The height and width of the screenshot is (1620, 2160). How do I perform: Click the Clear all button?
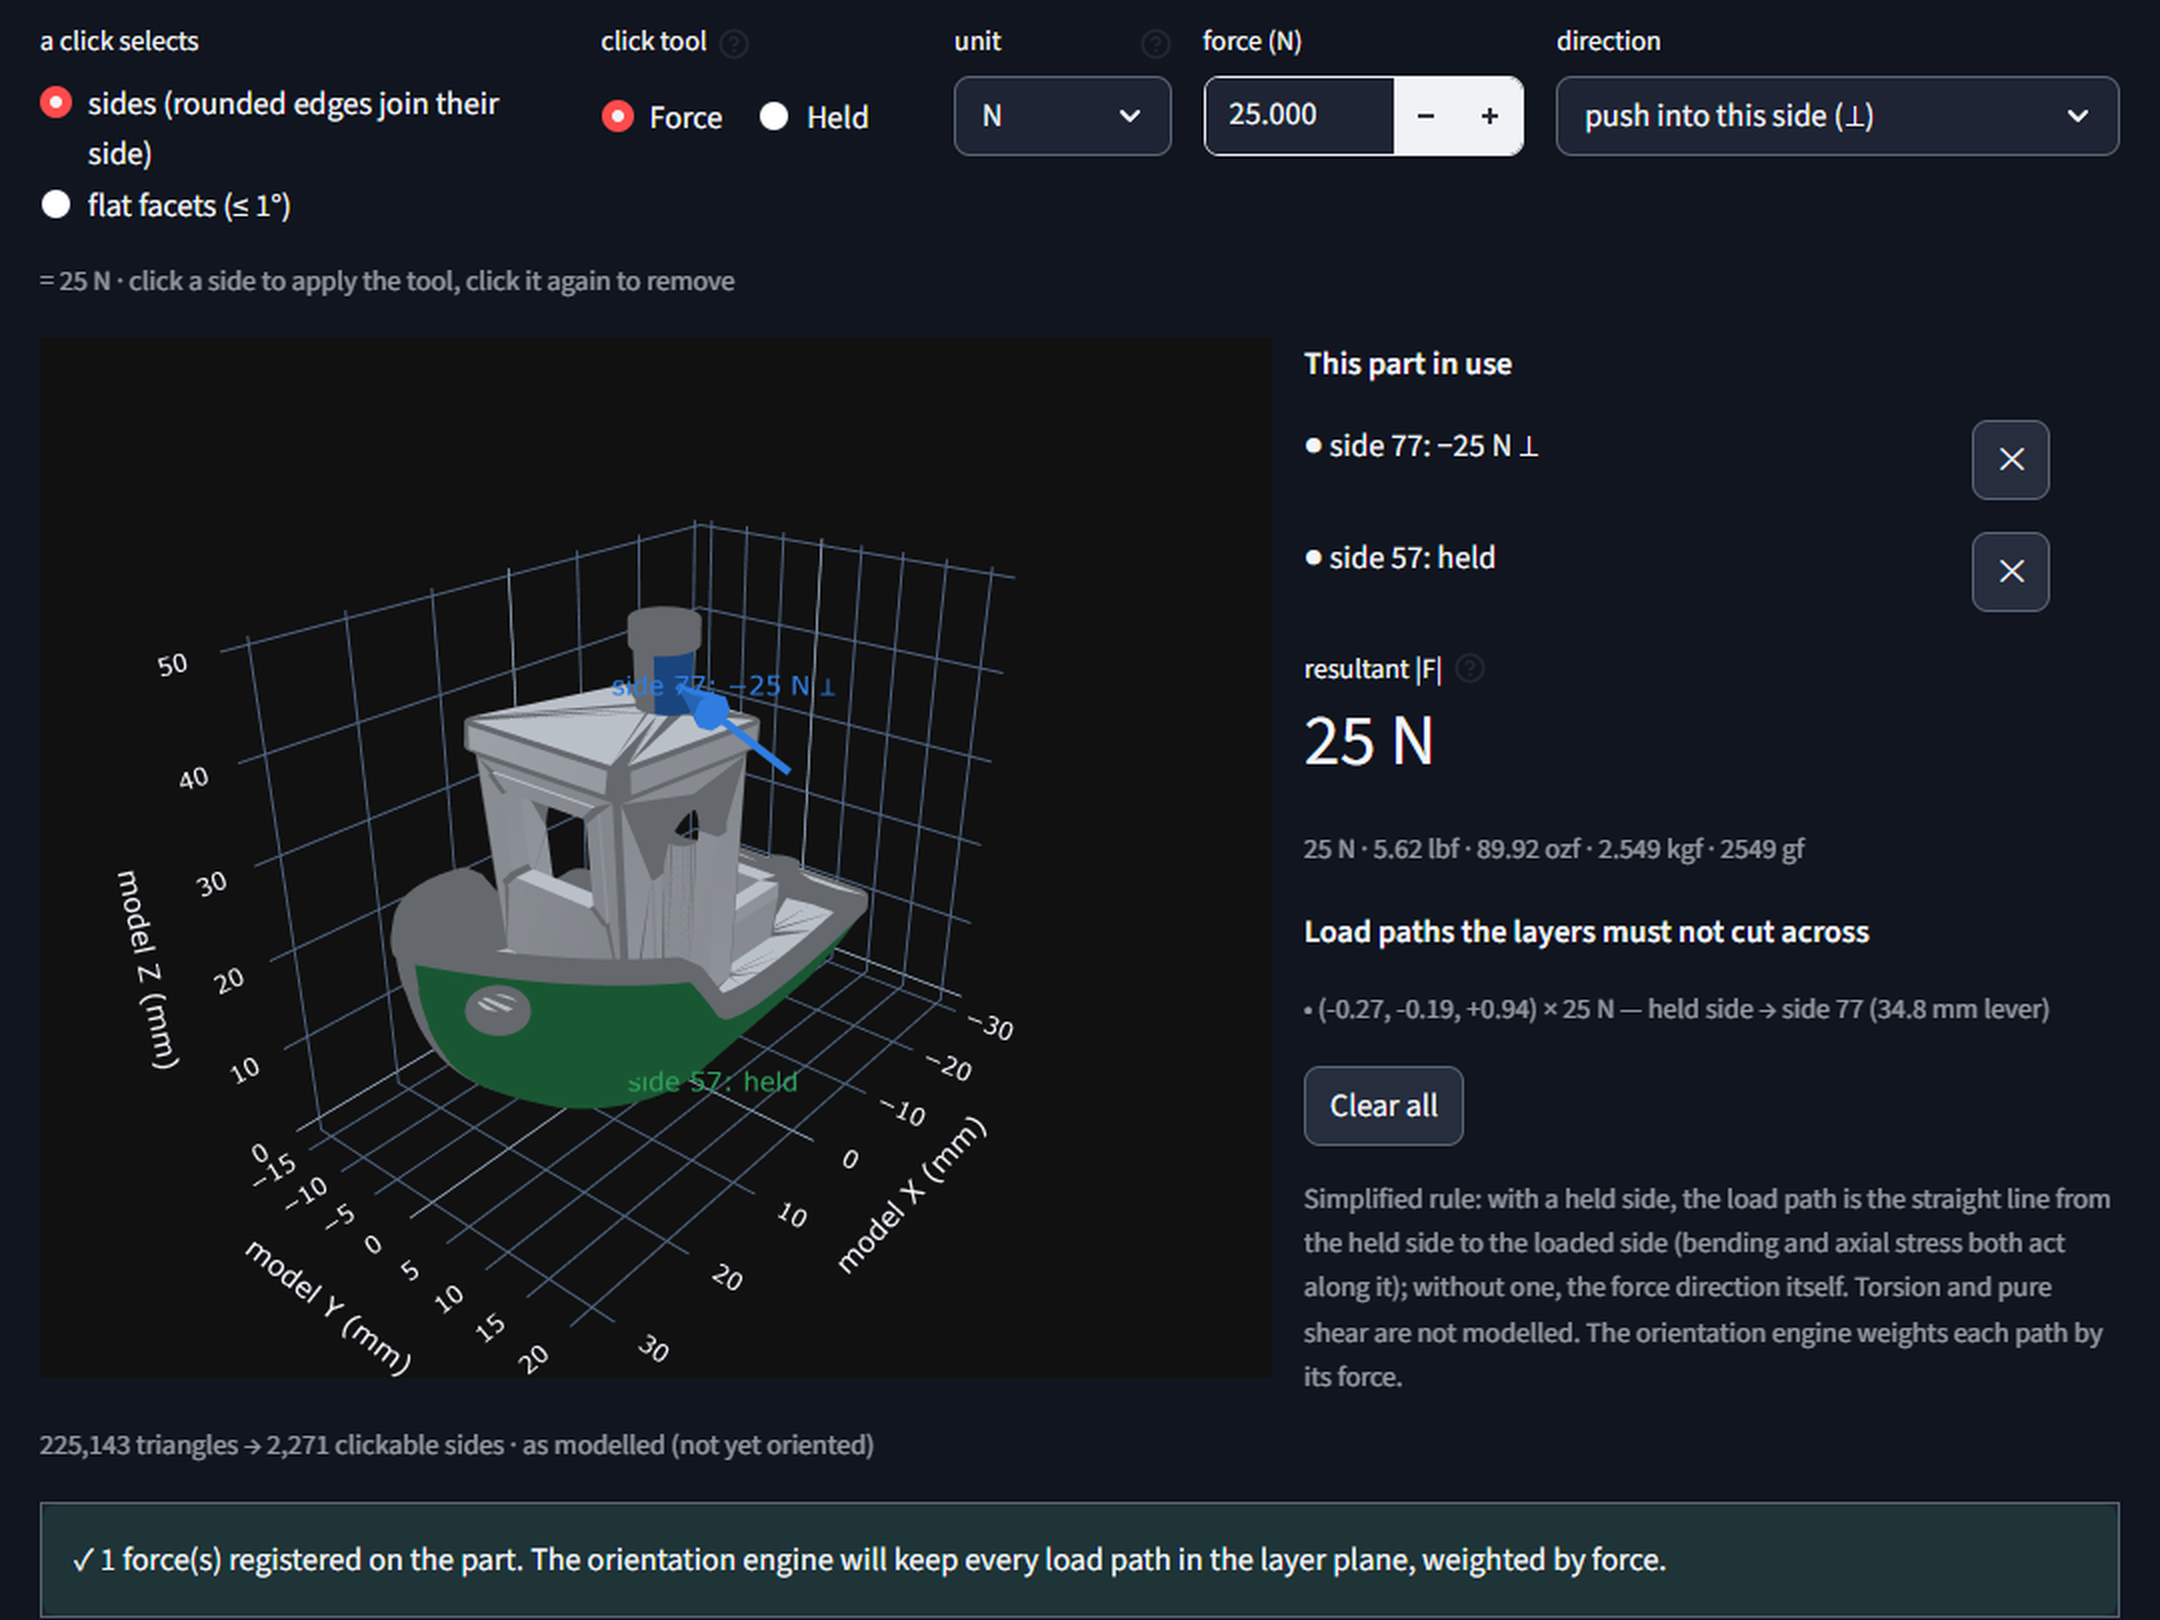[x=1383, y=1106]
